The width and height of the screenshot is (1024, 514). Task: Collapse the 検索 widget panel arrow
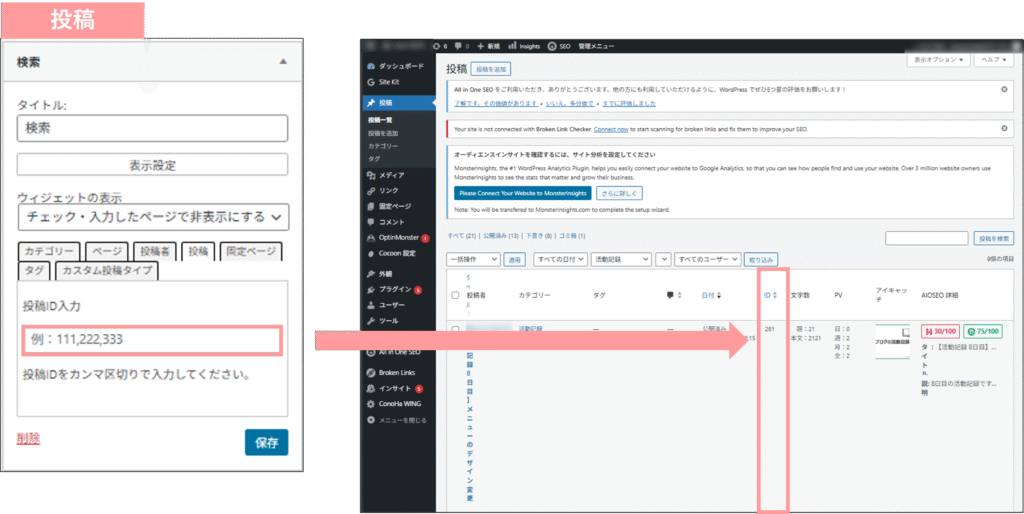tap(283, 62)
